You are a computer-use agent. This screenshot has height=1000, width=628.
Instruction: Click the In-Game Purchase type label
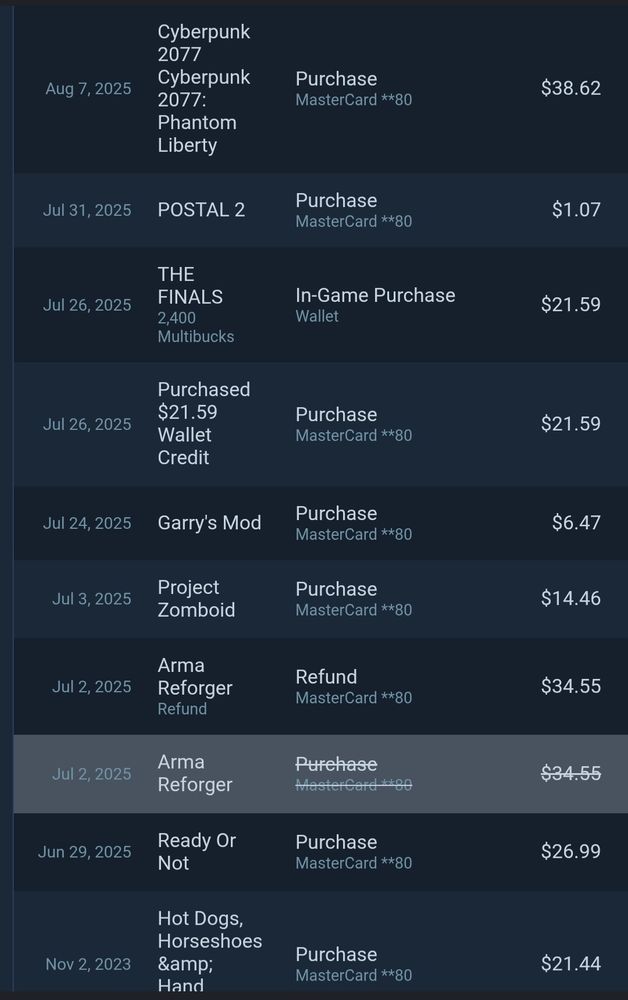(x=375, y=295)
